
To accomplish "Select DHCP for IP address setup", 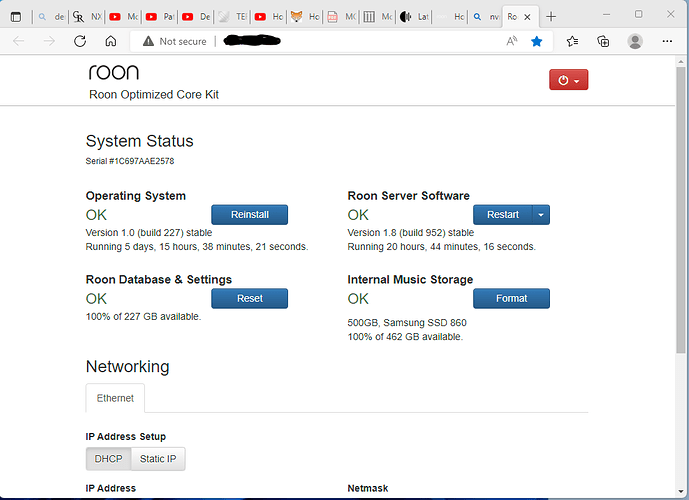I will coord(107,459).
